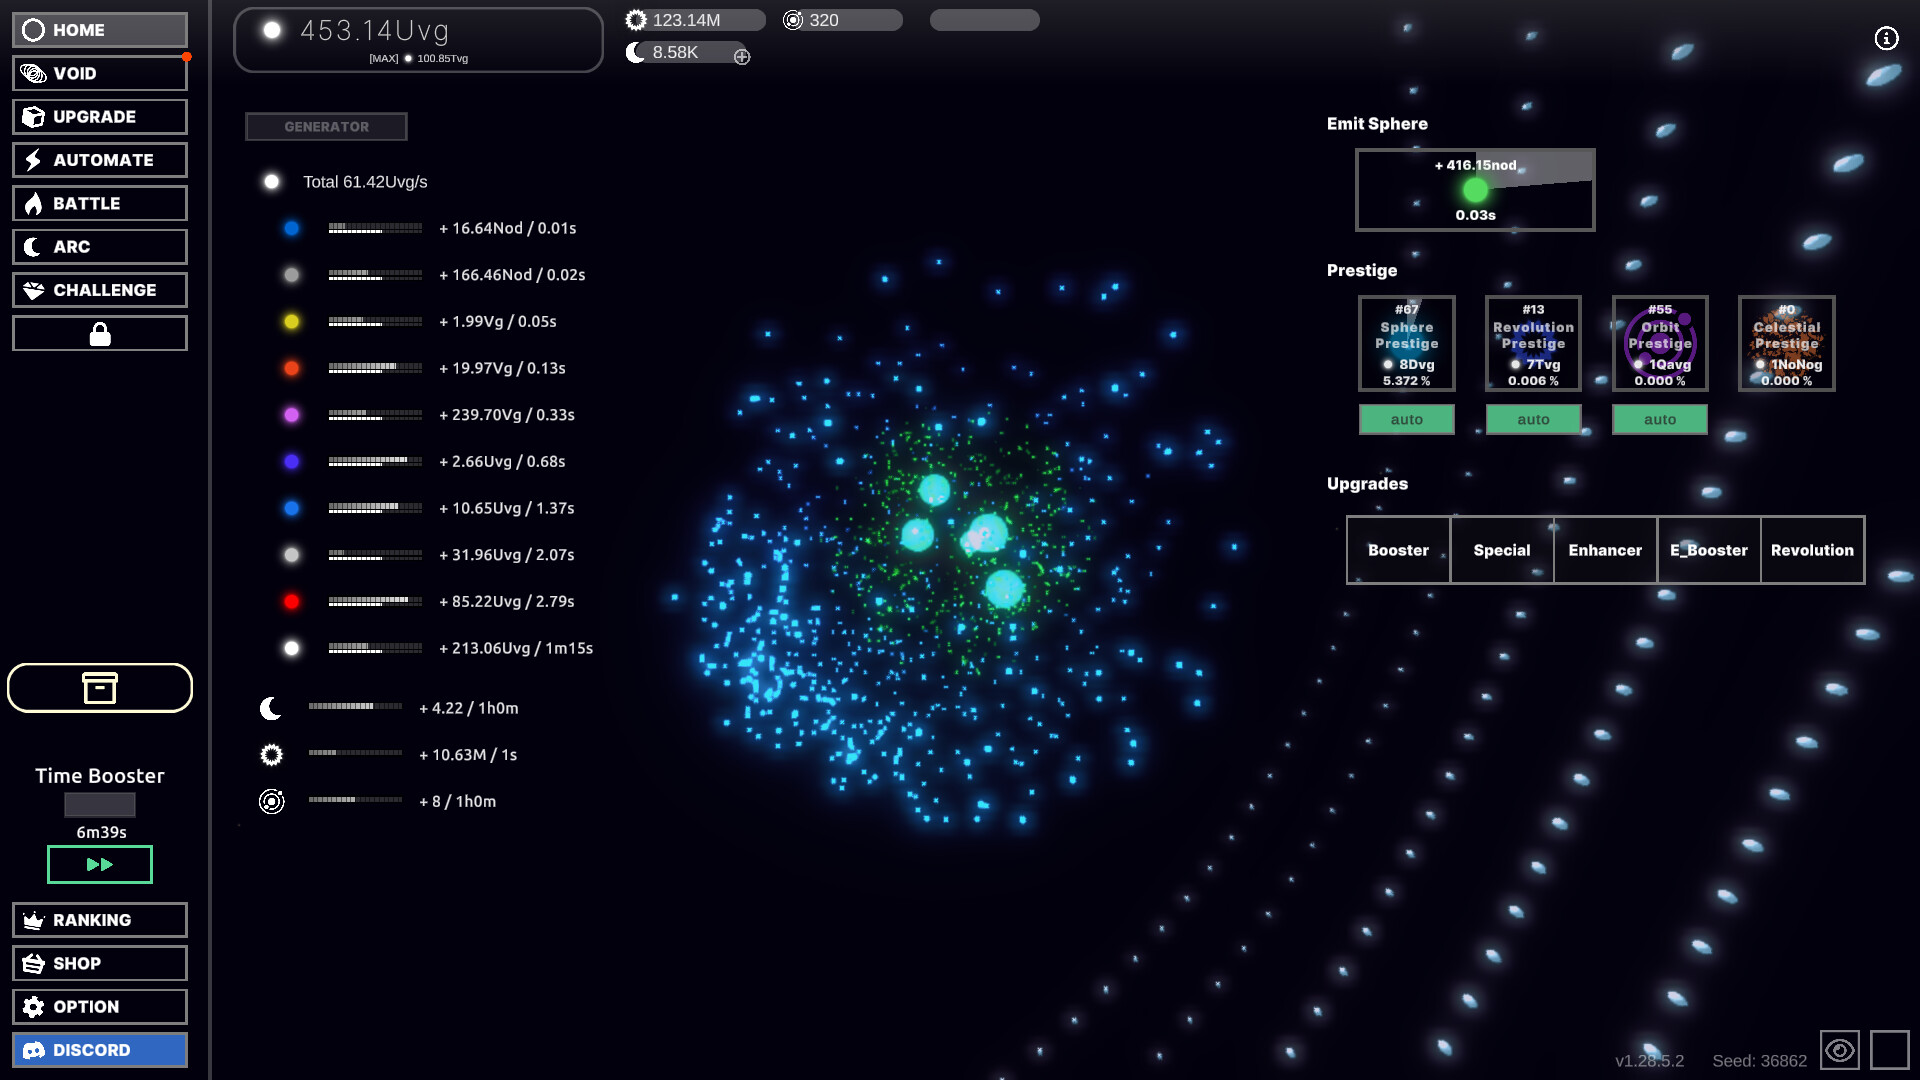The height and width of the screenshot is (1080, 1920).
Task: Open the chest icon above Time Booster
Action: pos(99,688)
